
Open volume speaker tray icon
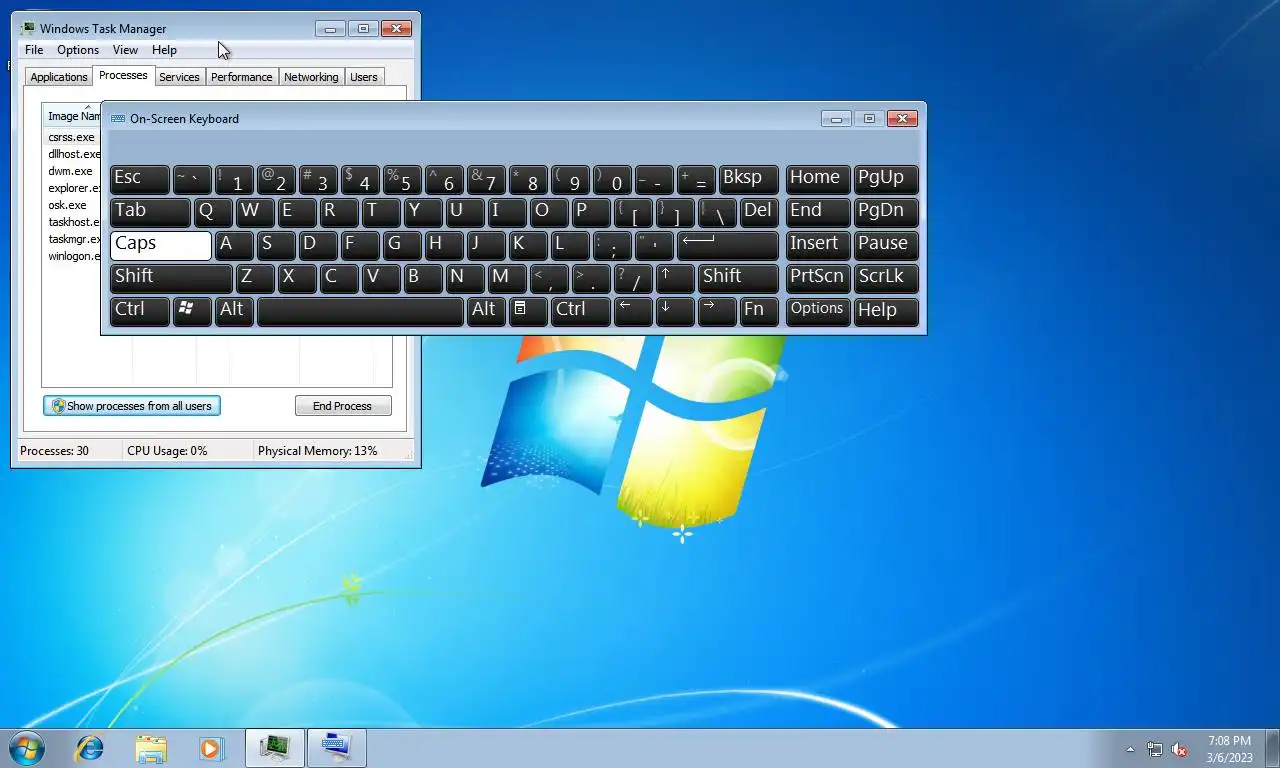click(x=1179, y=749)
